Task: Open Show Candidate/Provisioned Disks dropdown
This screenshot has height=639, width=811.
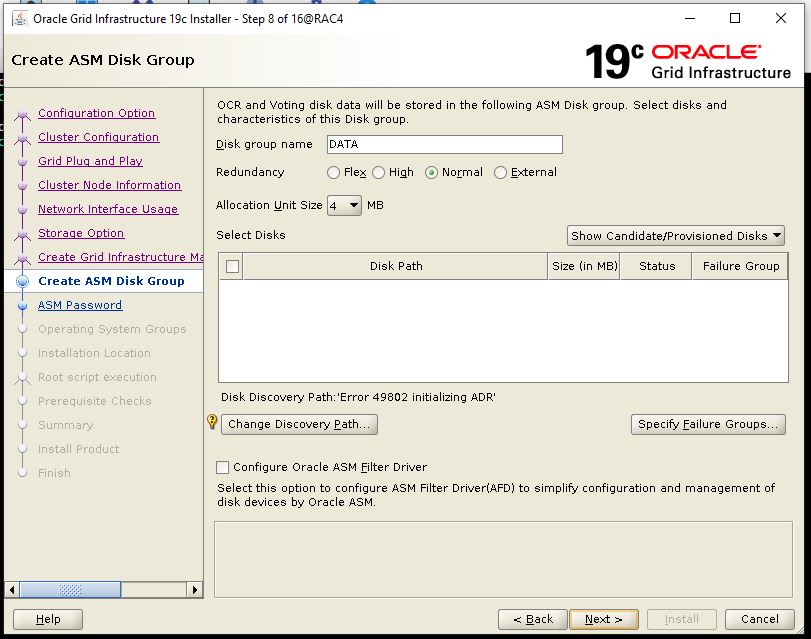Action: pyautogui.click(x=675, y=236)
